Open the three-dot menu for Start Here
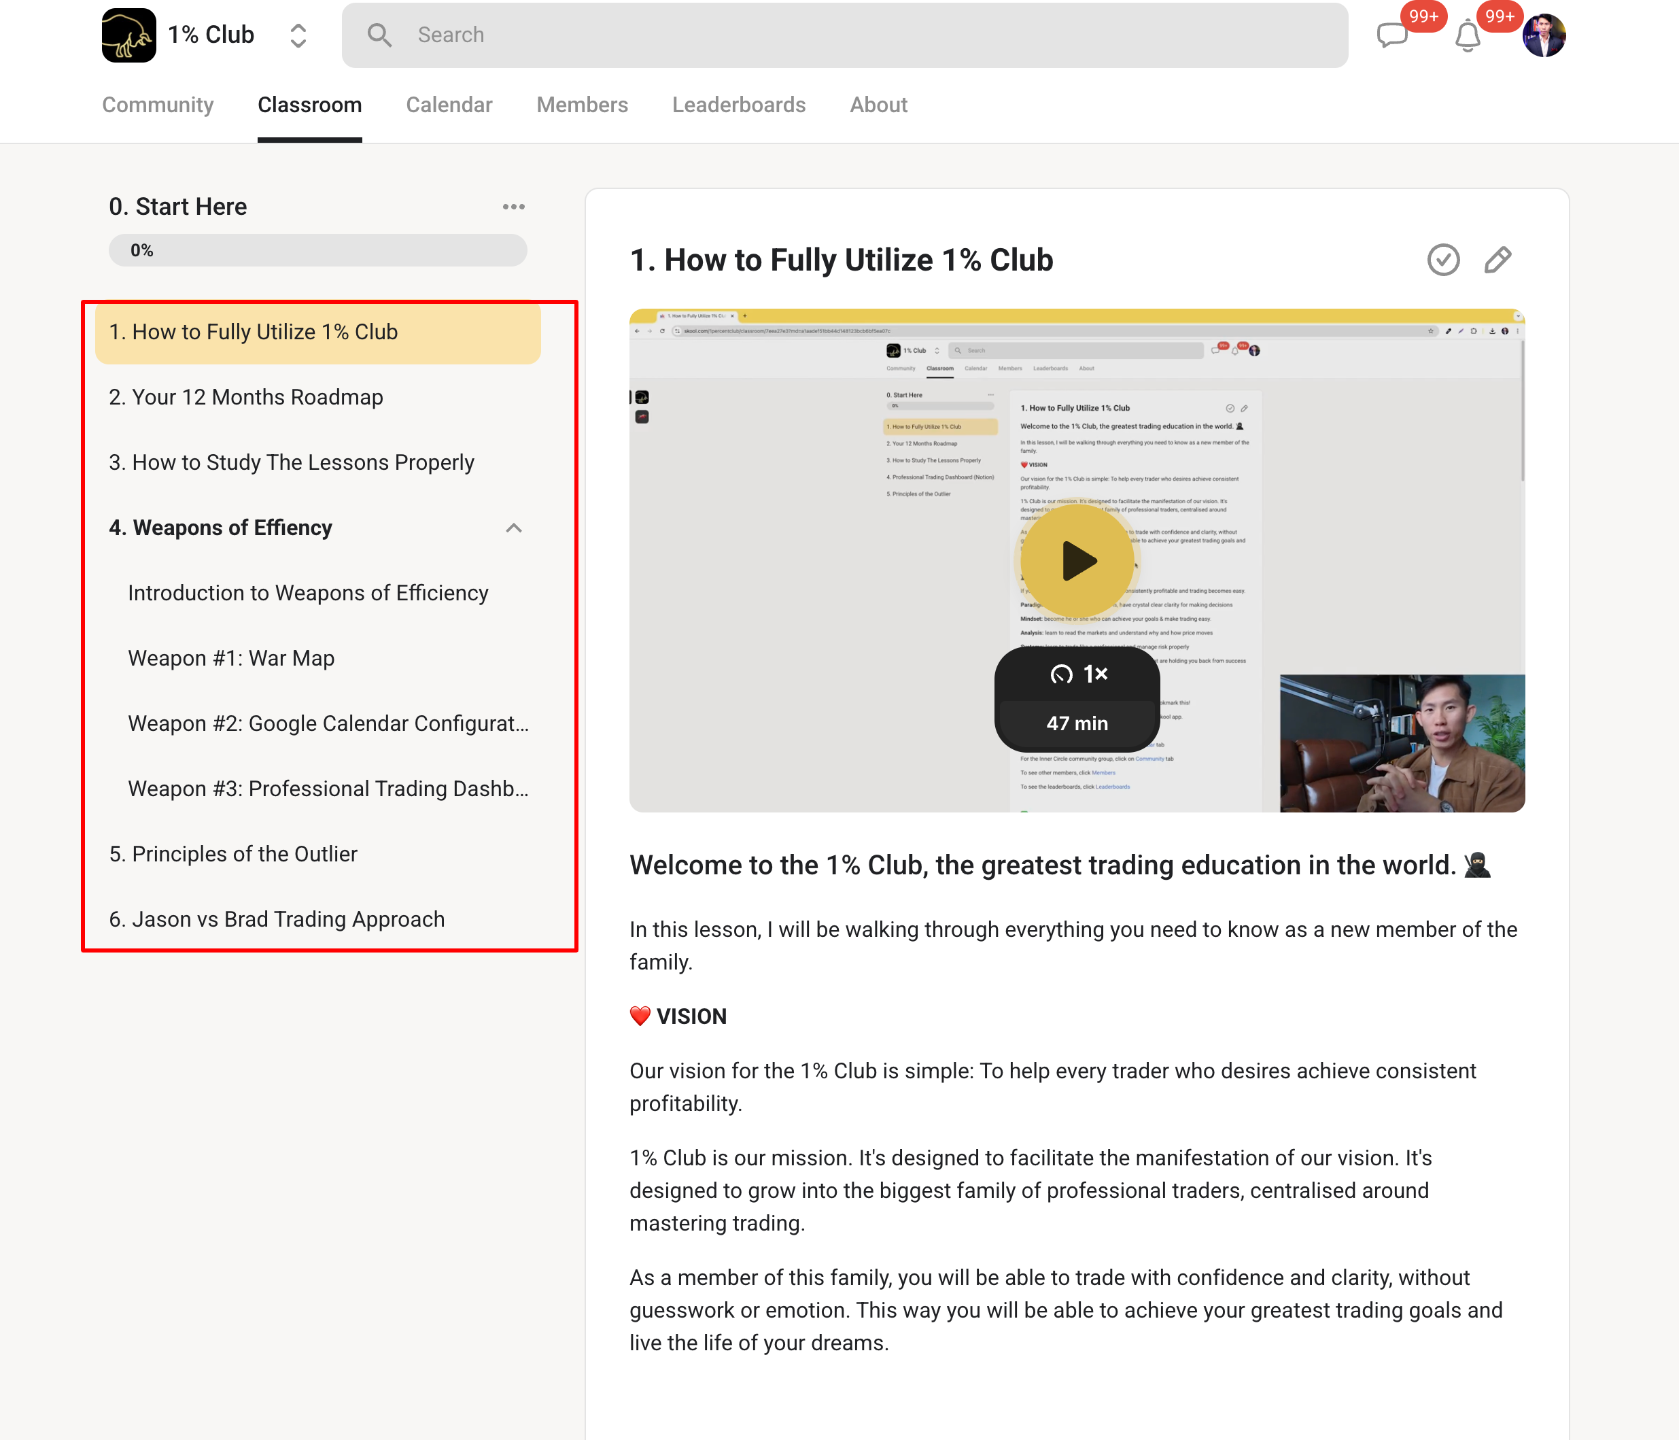This screenshot has width=1679, height=1440. coord(514,207)
